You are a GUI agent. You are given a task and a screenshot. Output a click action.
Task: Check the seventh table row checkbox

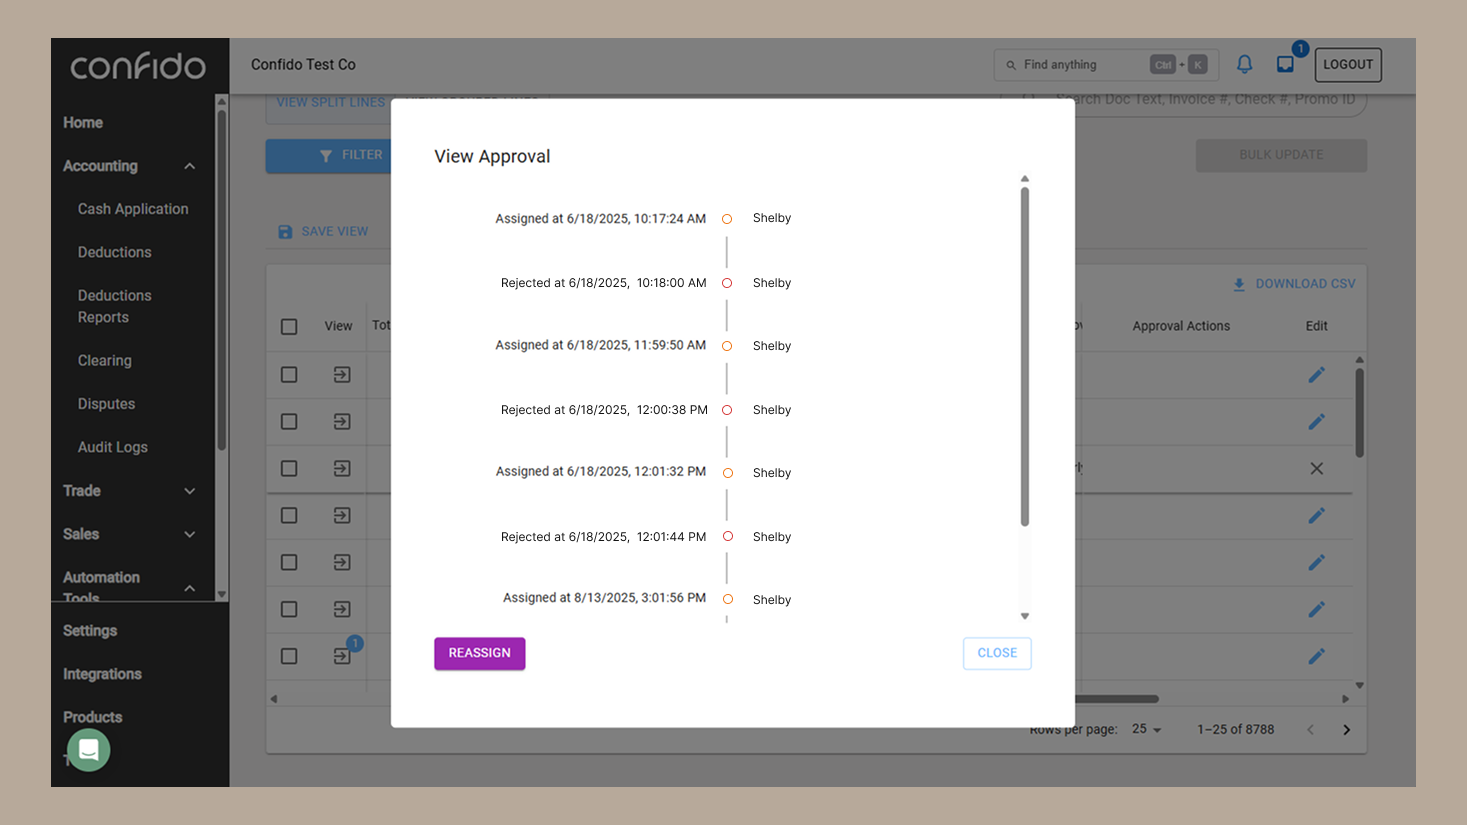tap(289, 656)
